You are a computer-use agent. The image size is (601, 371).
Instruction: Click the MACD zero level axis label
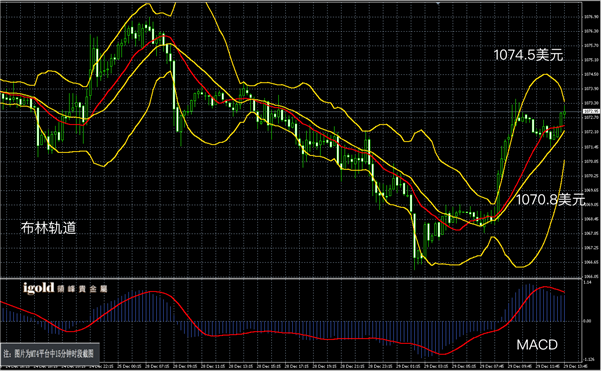point(588,321)
